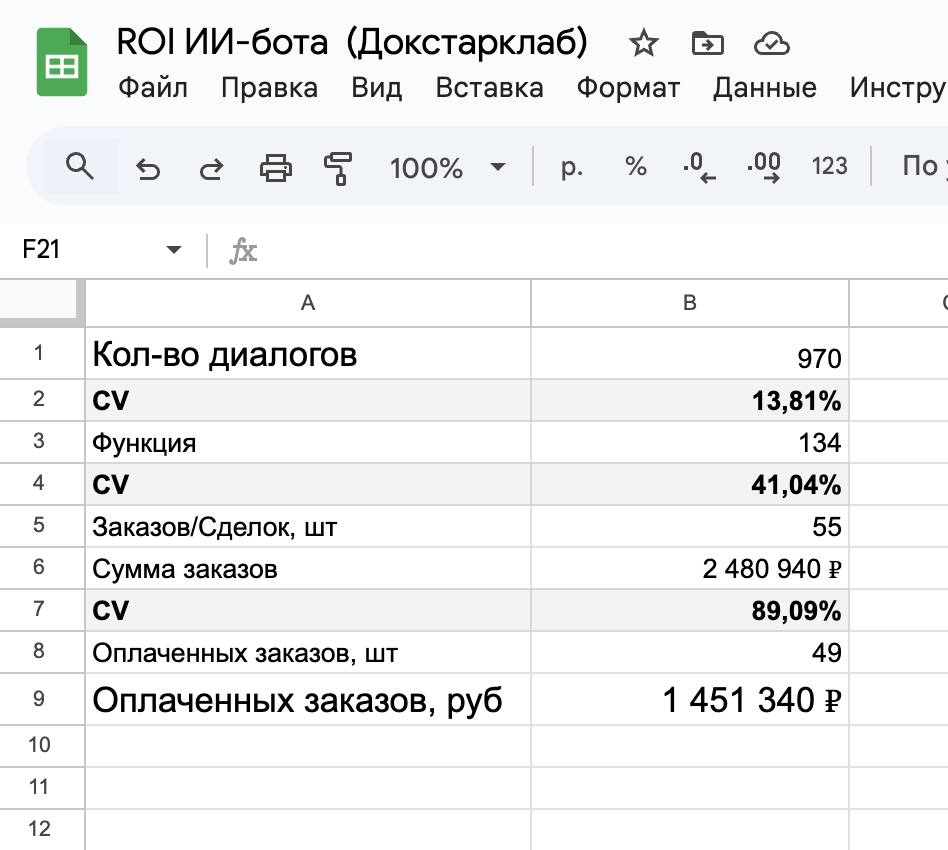Viewport: 948px width, 850px height.
Task: Apply currency format with ruble icon
Action: pyautogui.click(x=570, y=167)
